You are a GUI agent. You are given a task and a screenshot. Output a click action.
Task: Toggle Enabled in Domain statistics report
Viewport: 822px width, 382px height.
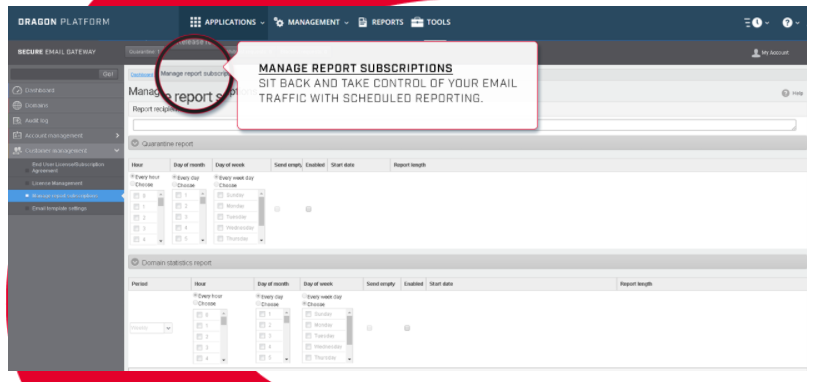point(407,328)
